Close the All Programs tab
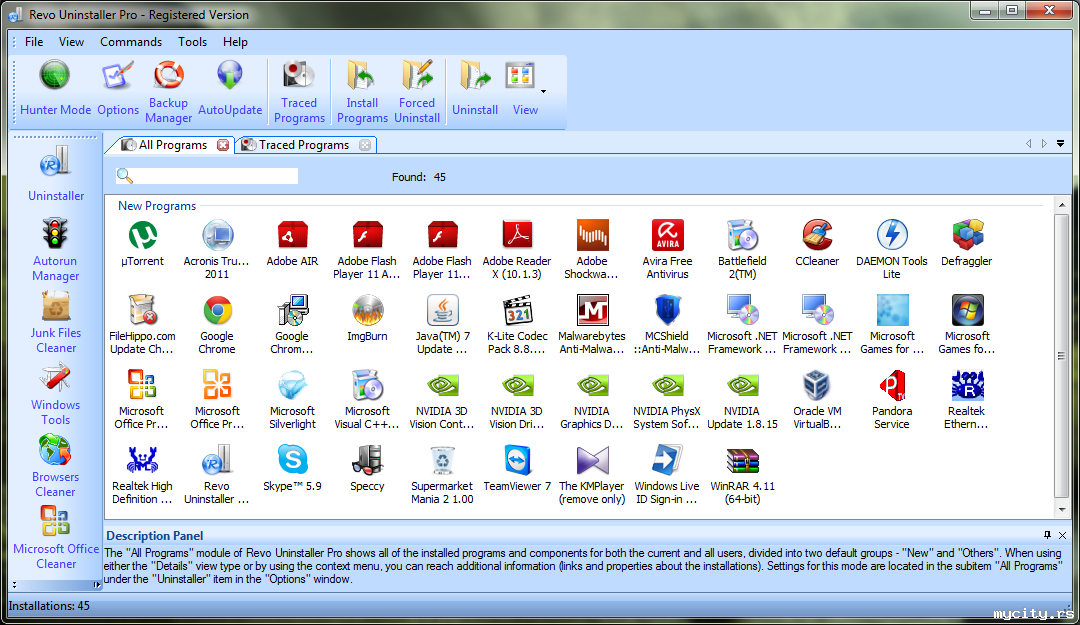This screenshot has width=1080, height=625. pyautogui.click(x=223, y=145)
